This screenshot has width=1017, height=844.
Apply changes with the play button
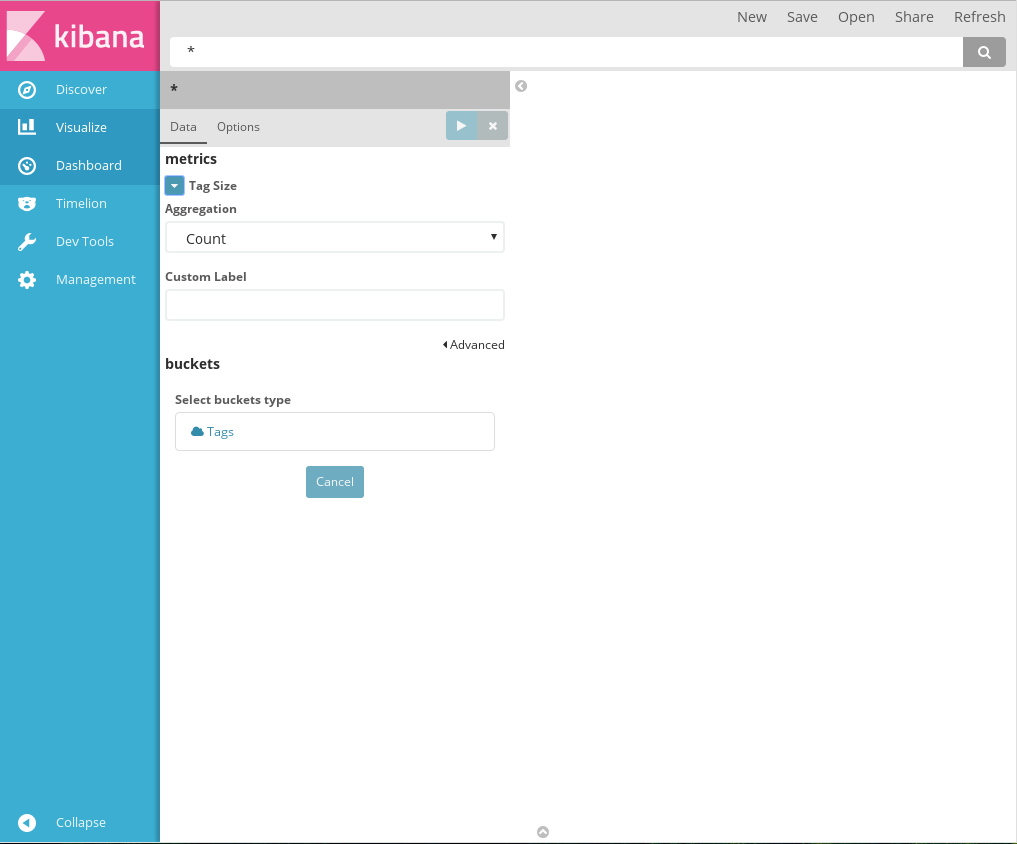pyautogui.click(x=461, y=126)
